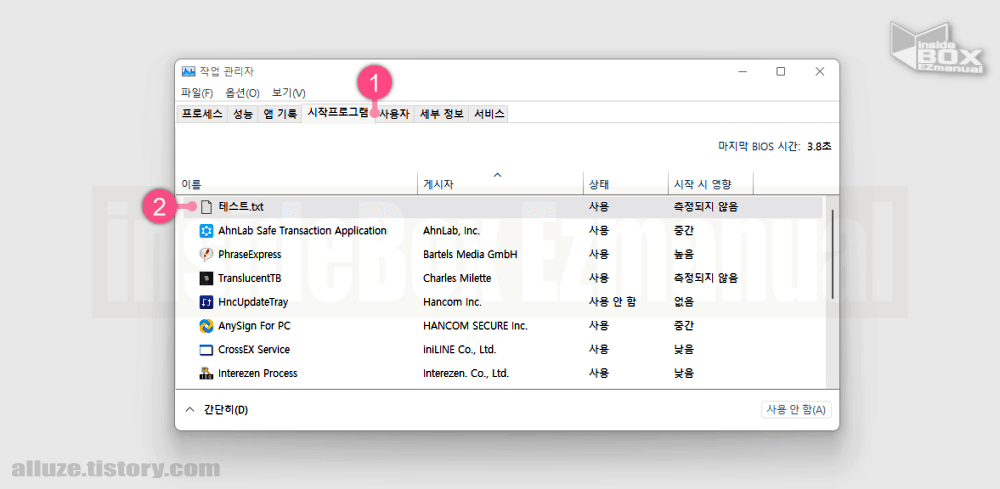Image resolution: width=1000 pixels, height=489 pixels.
Task: Click HncUpdateTray startup impact 없음
Action: 684,302
